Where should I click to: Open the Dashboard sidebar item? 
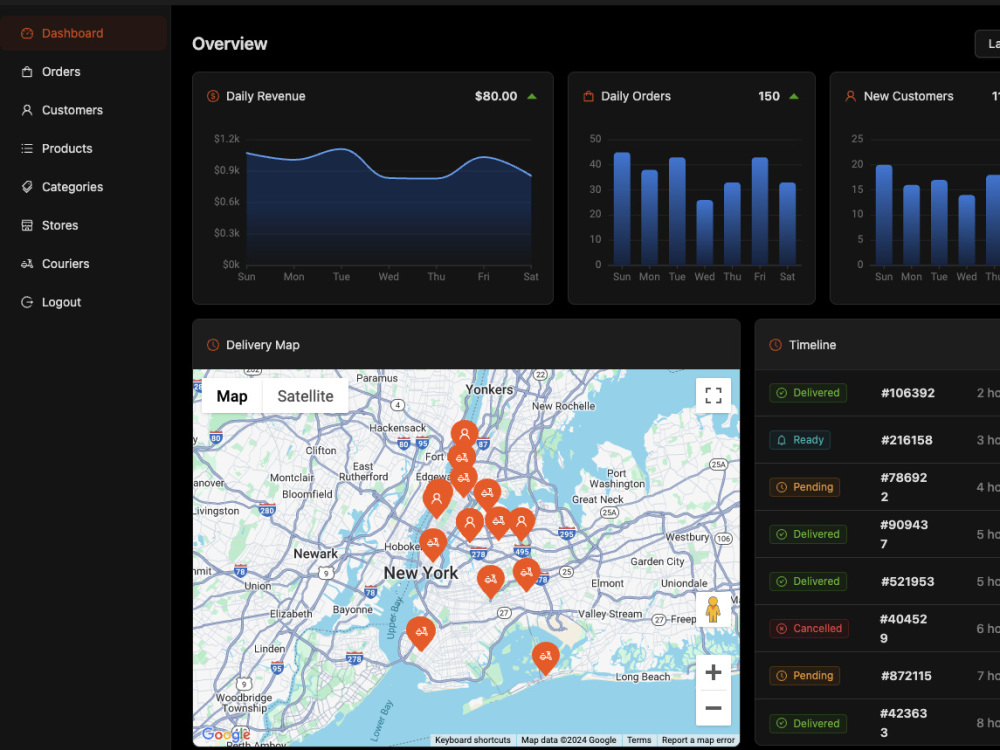pyautogui.click(x=84, y=33)
